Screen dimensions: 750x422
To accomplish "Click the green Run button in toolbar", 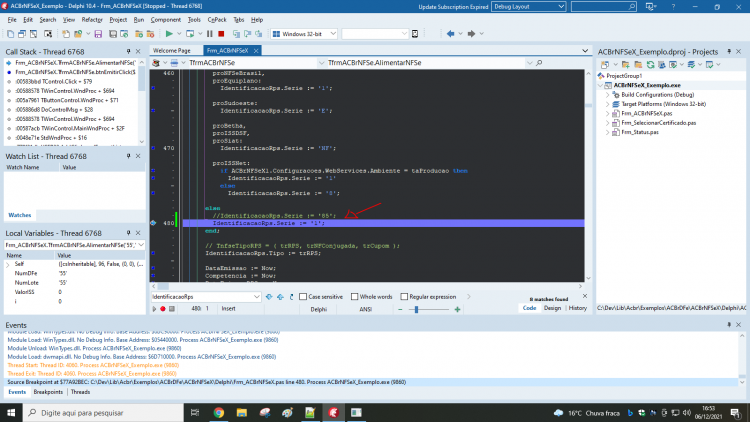I will click(169, 34).
